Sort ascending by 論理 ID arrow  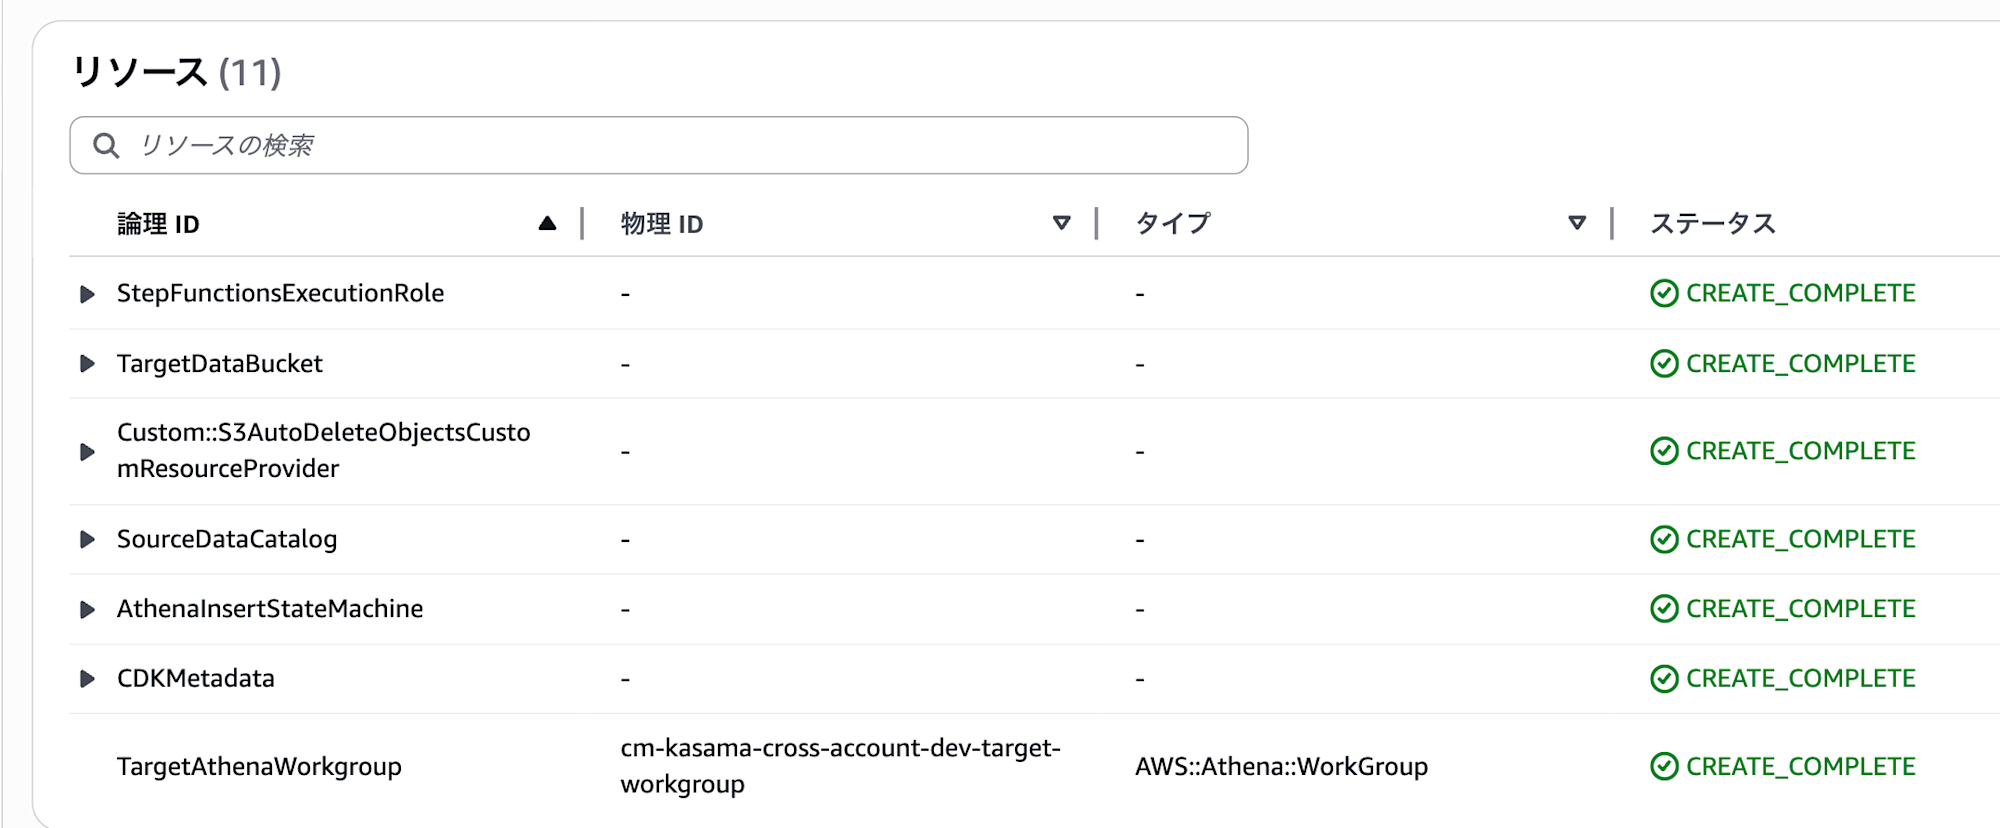tap(547, 223)
